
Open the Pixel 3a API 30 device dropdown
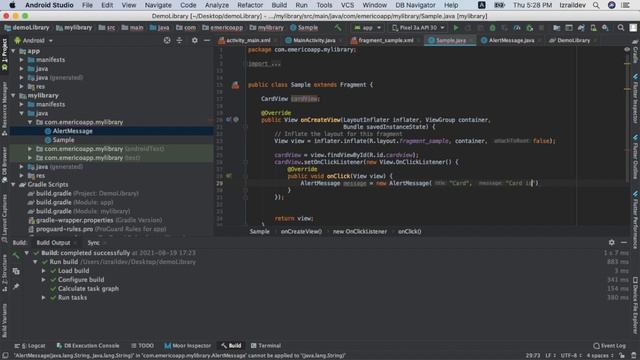[418, 28]
